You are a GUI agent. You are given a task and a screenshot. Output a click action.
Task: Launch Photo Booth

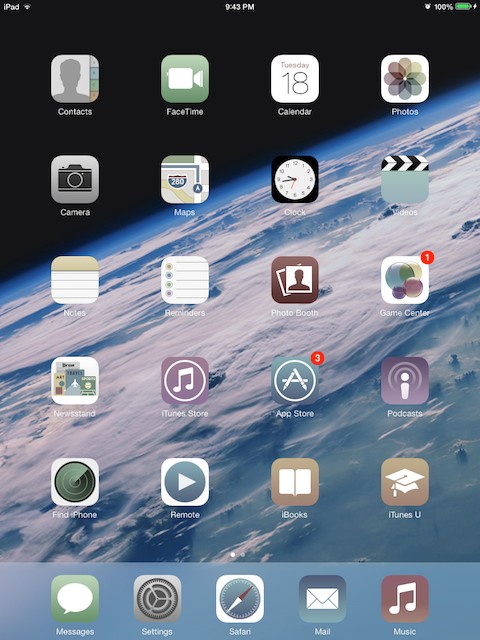pyautogui.click(x=295, y=280)
